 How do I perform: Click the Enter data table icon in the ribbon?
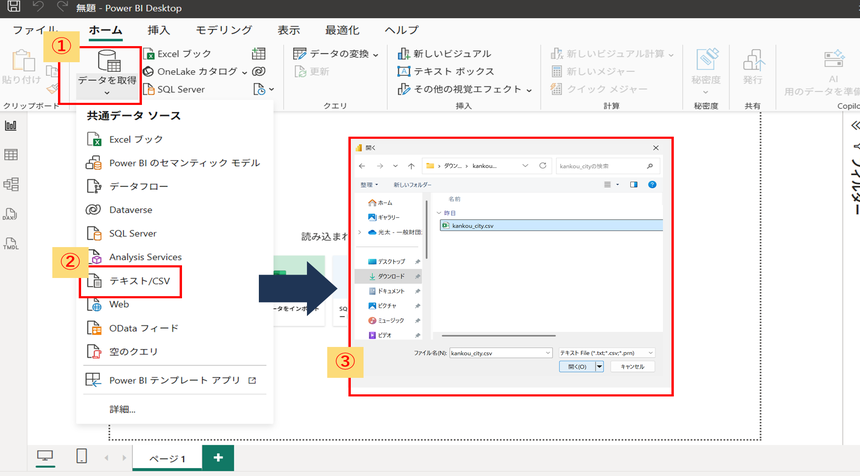(258, 54)
